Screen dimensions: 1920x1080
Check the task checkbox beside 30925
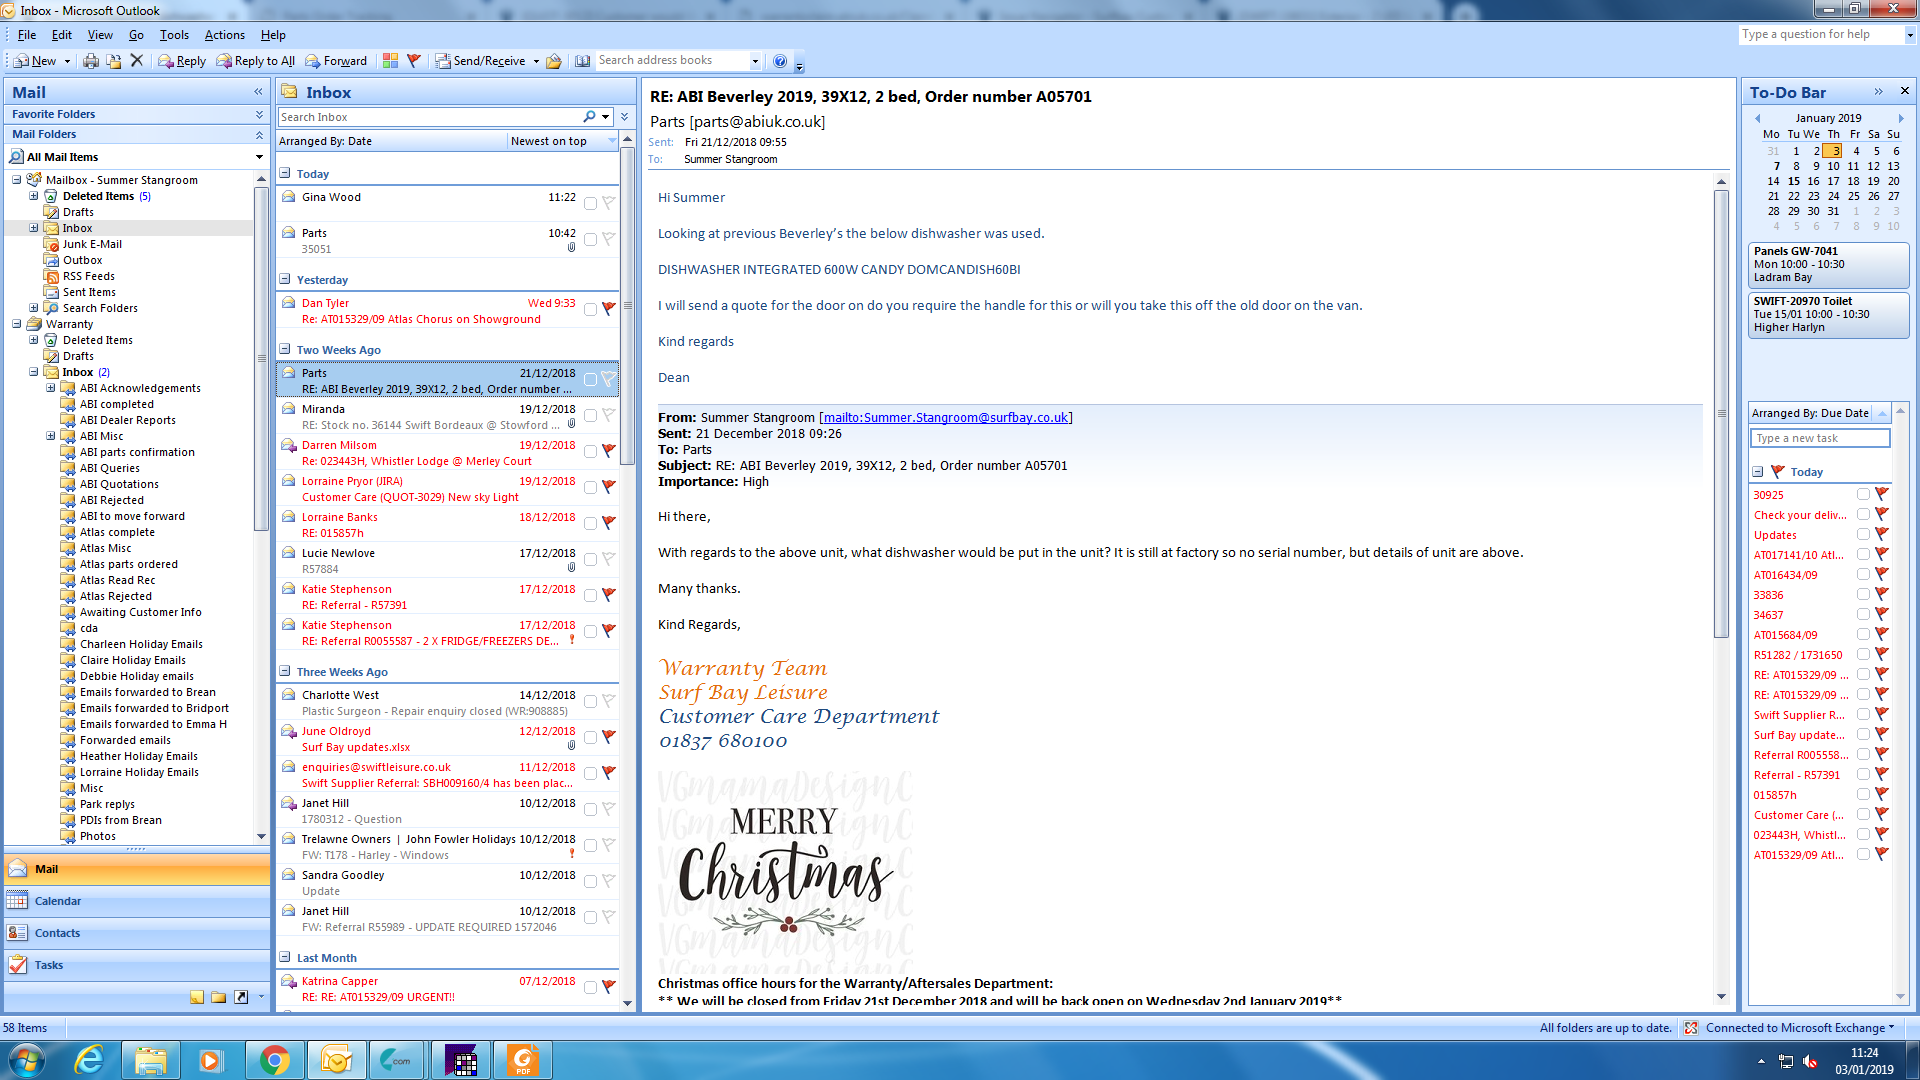click(1863, 494)
